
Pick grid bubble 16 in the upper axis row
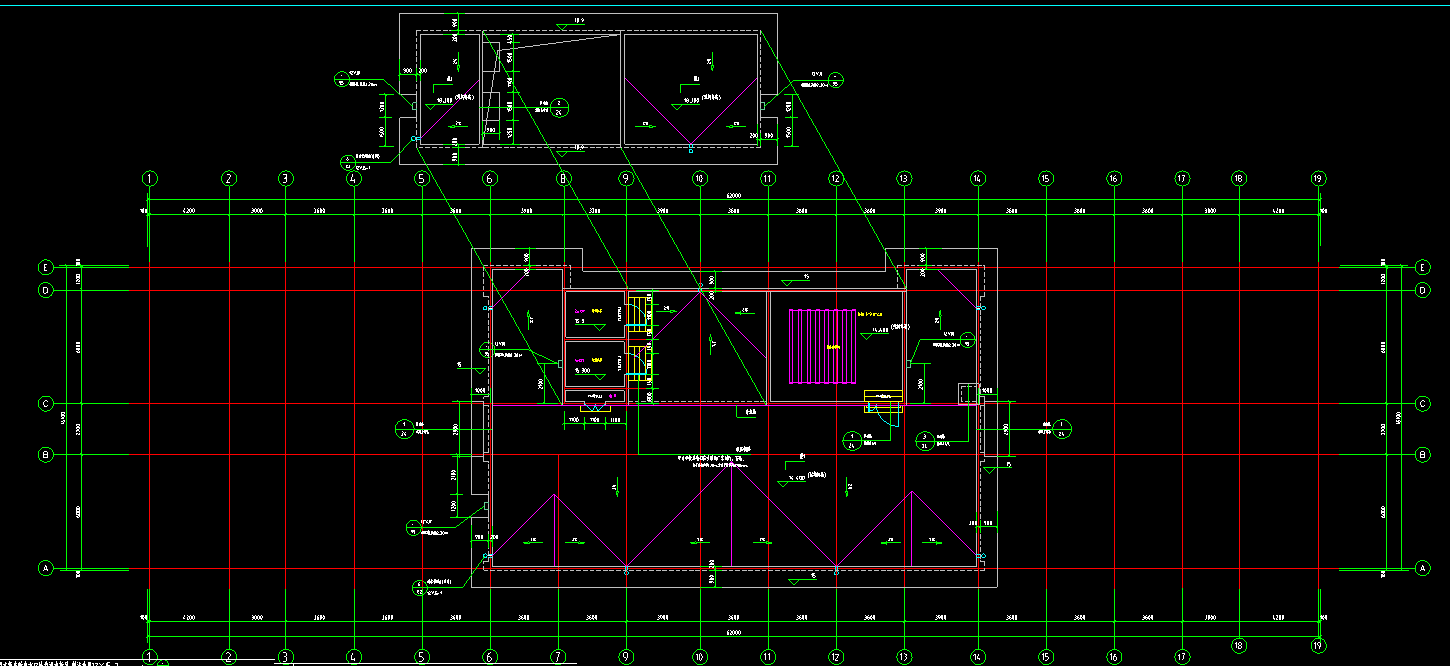coord(1113,179)
